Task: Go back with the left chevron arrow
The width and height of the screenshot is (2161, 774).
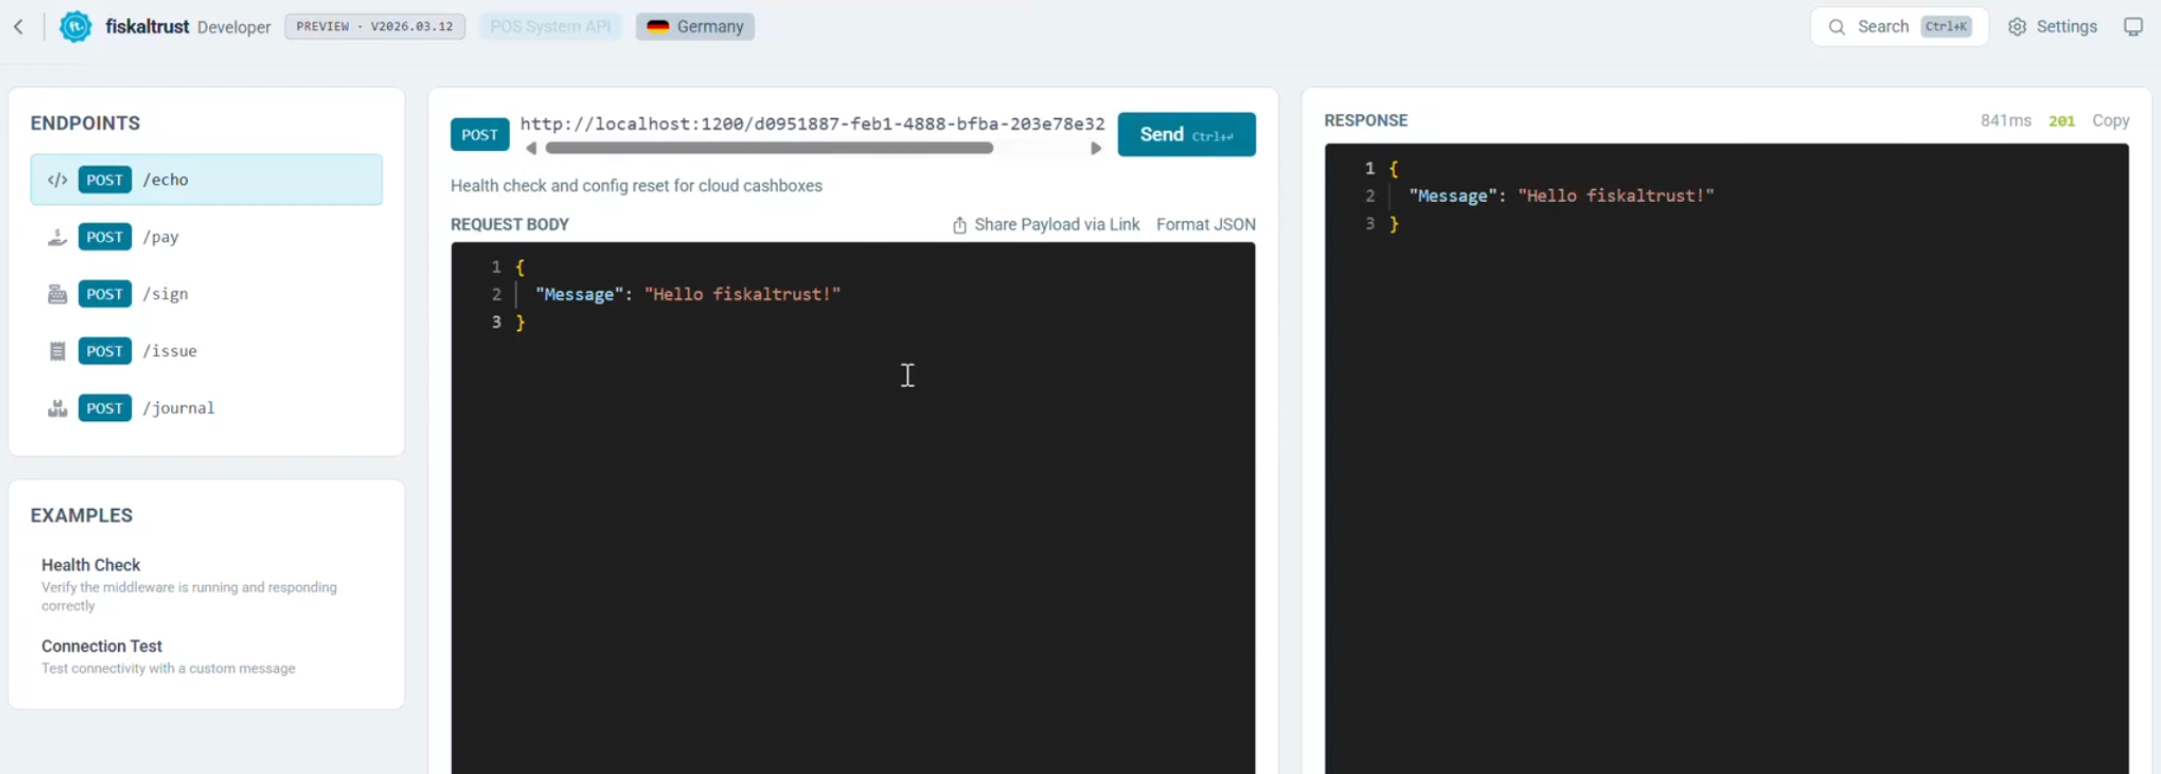Action: 19,27
